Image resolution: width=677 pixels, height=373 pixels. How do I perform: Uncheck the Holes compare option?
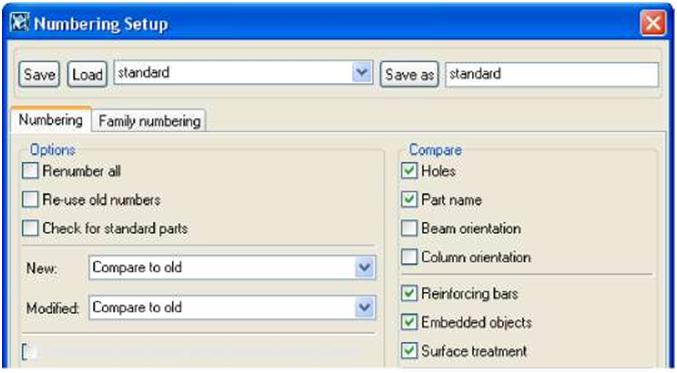pyautogui.click(x=409, y=171)
